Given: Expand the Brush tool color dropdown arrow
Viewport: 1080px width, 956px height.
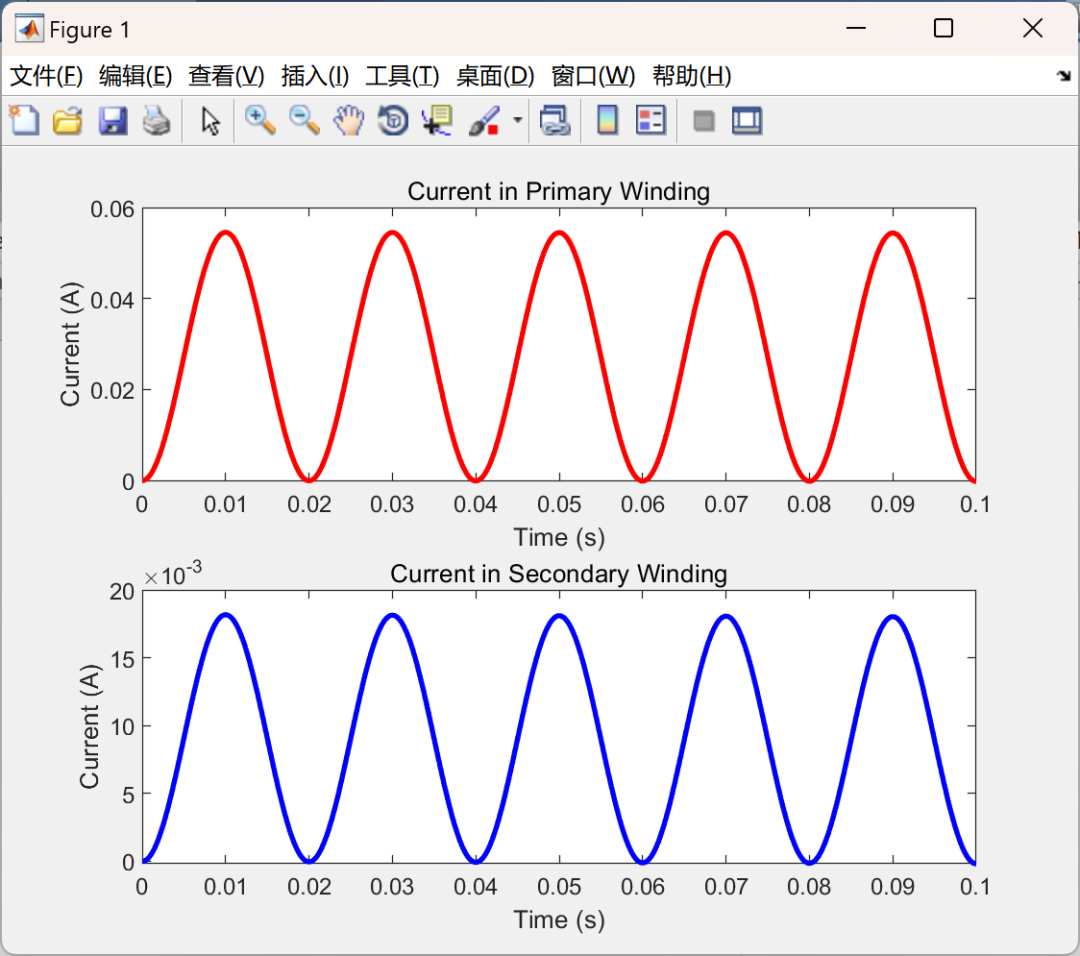Looking at the screenshot, I should click(x=517, y=121).
